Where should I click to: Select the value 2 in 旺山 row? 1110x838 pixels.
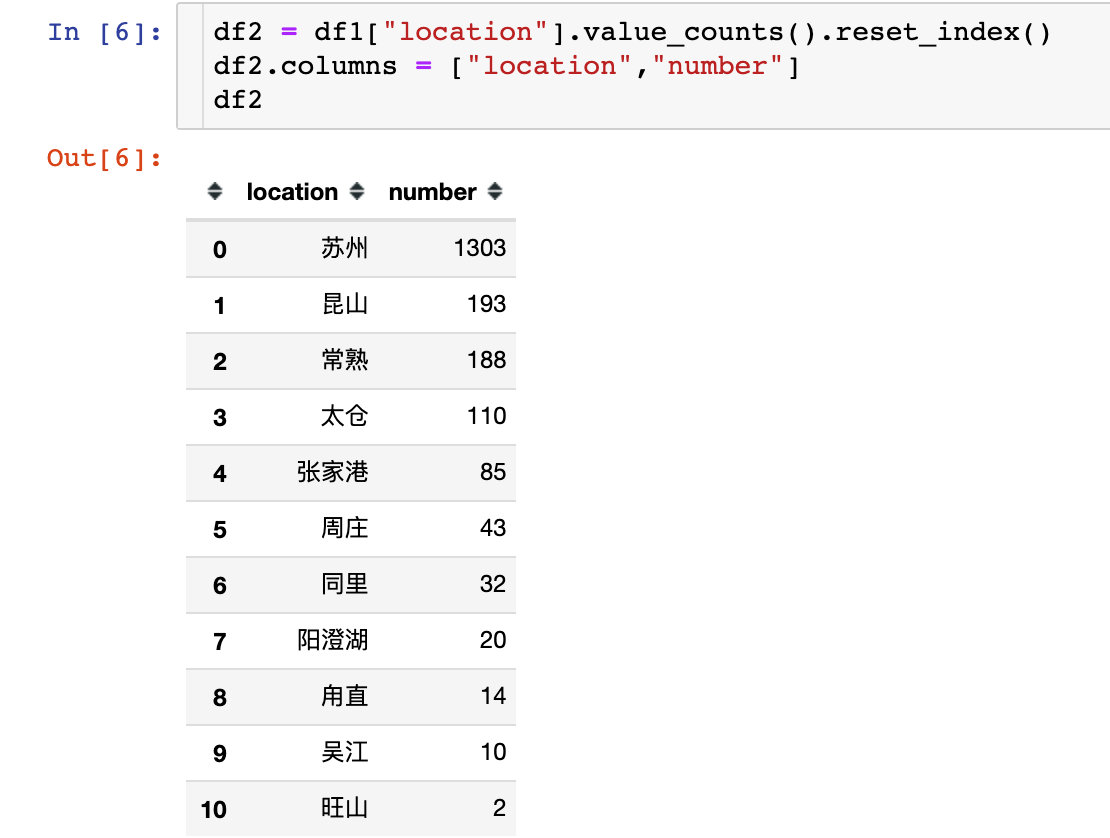499,808
